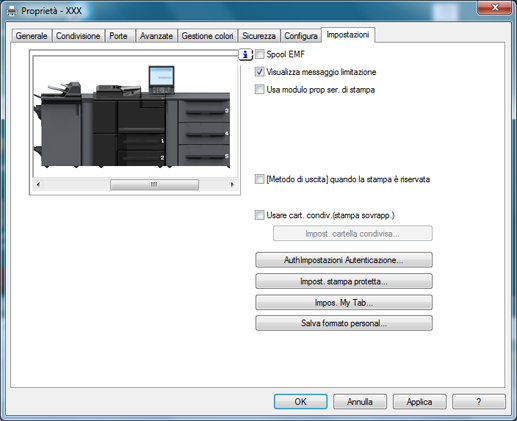Open the Gestione colori tab
This screenshot has height=421, width=517.
click(207, 36)
